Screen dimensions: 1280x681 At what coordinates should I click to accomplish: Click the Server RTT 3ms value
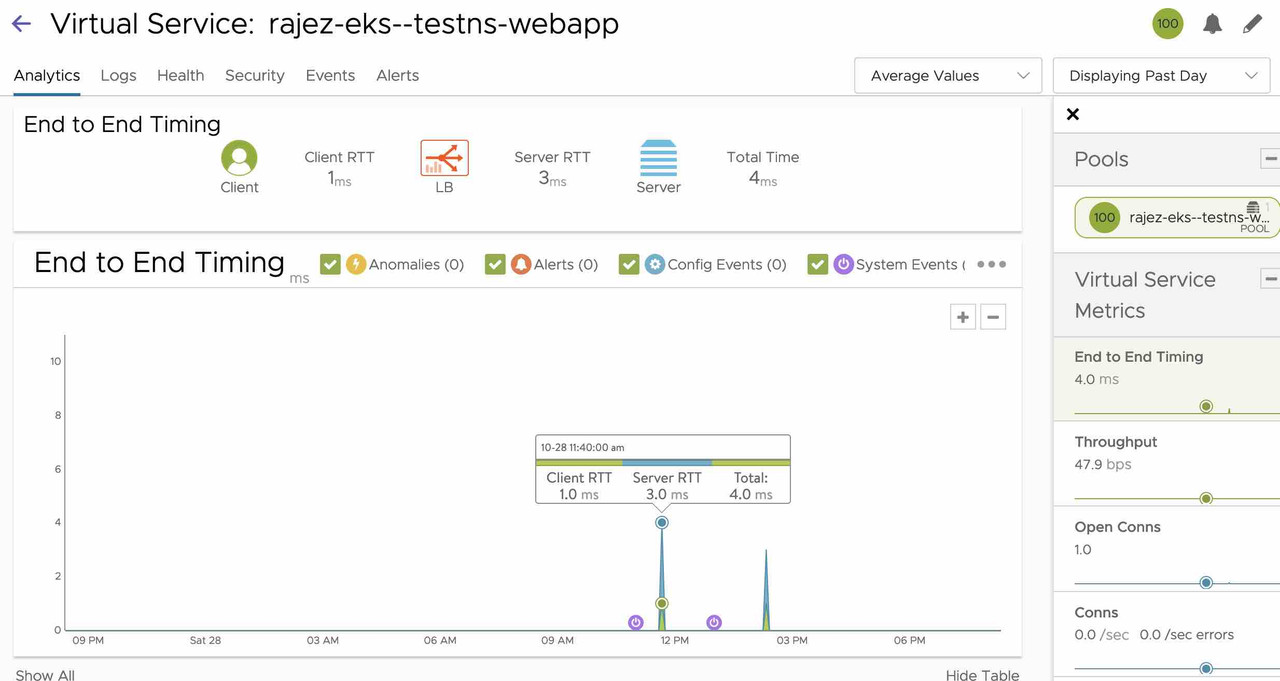point(552,179)
